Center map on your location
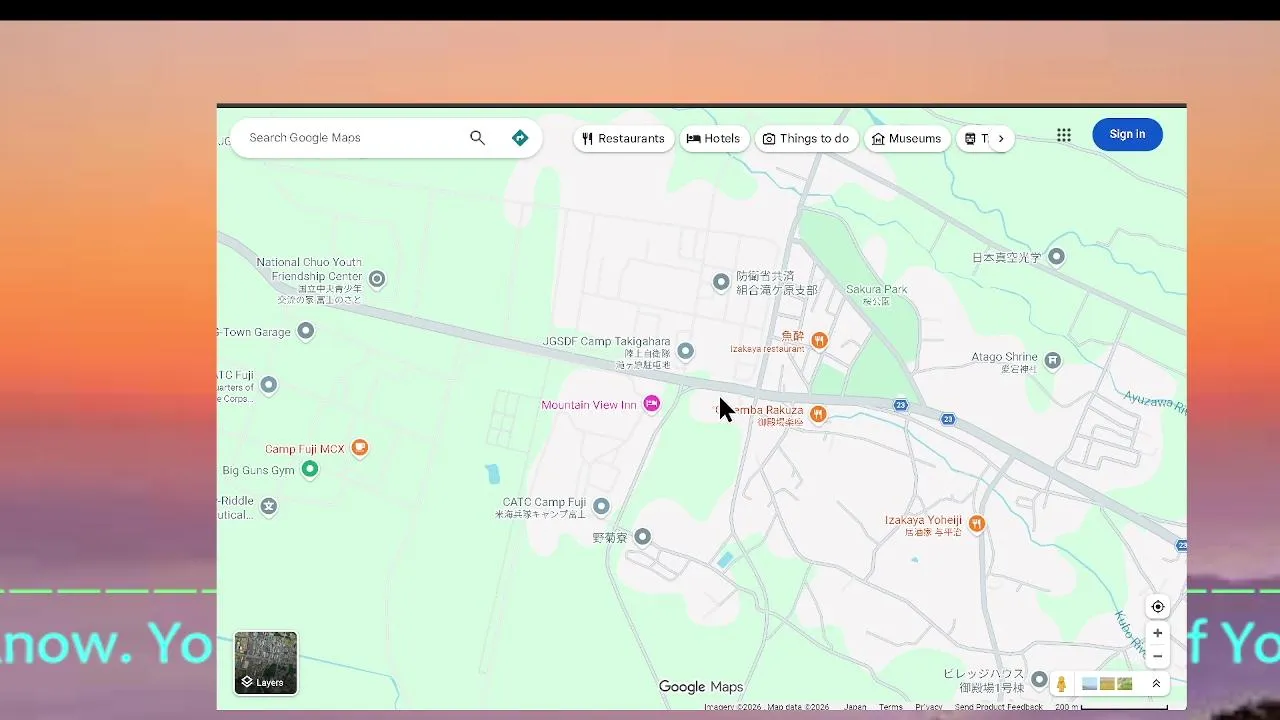The image size is (1280, 720). (1157, 607)
